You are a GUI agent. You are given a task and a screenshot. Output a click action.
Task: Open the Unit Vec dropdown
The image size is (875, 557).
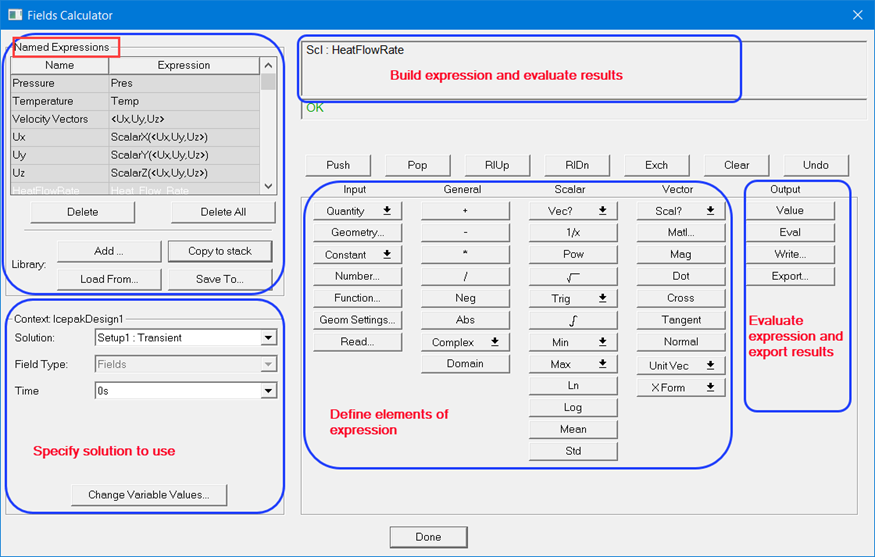[680, 365]
